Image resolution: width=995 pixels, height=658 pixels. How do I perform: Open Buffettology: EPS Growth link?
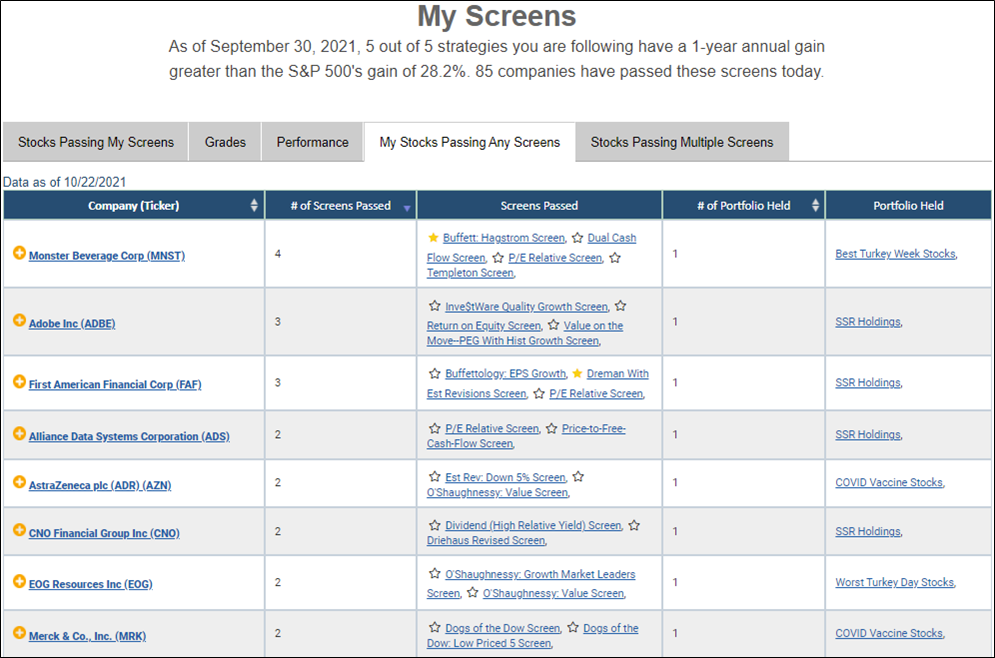pyautogui.click(x=506, y=374)
